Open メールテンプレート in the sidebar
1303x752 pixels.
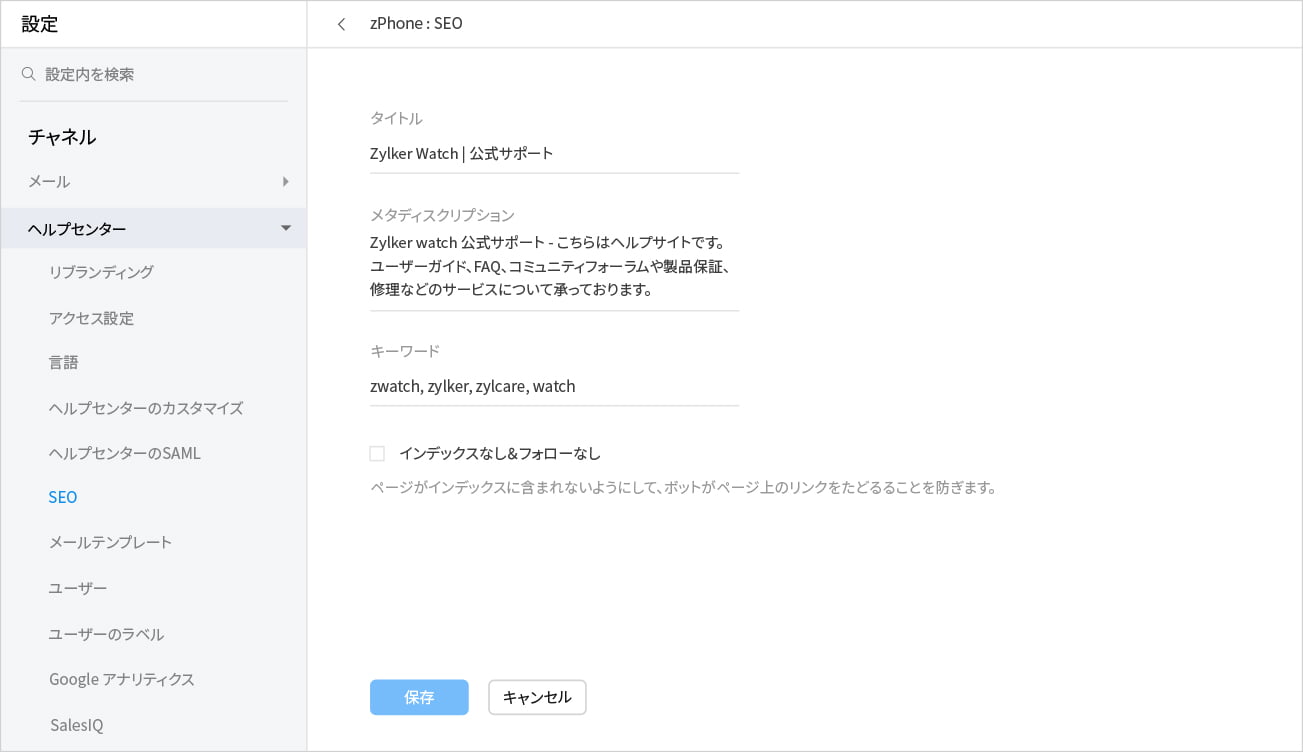[111, 542]
